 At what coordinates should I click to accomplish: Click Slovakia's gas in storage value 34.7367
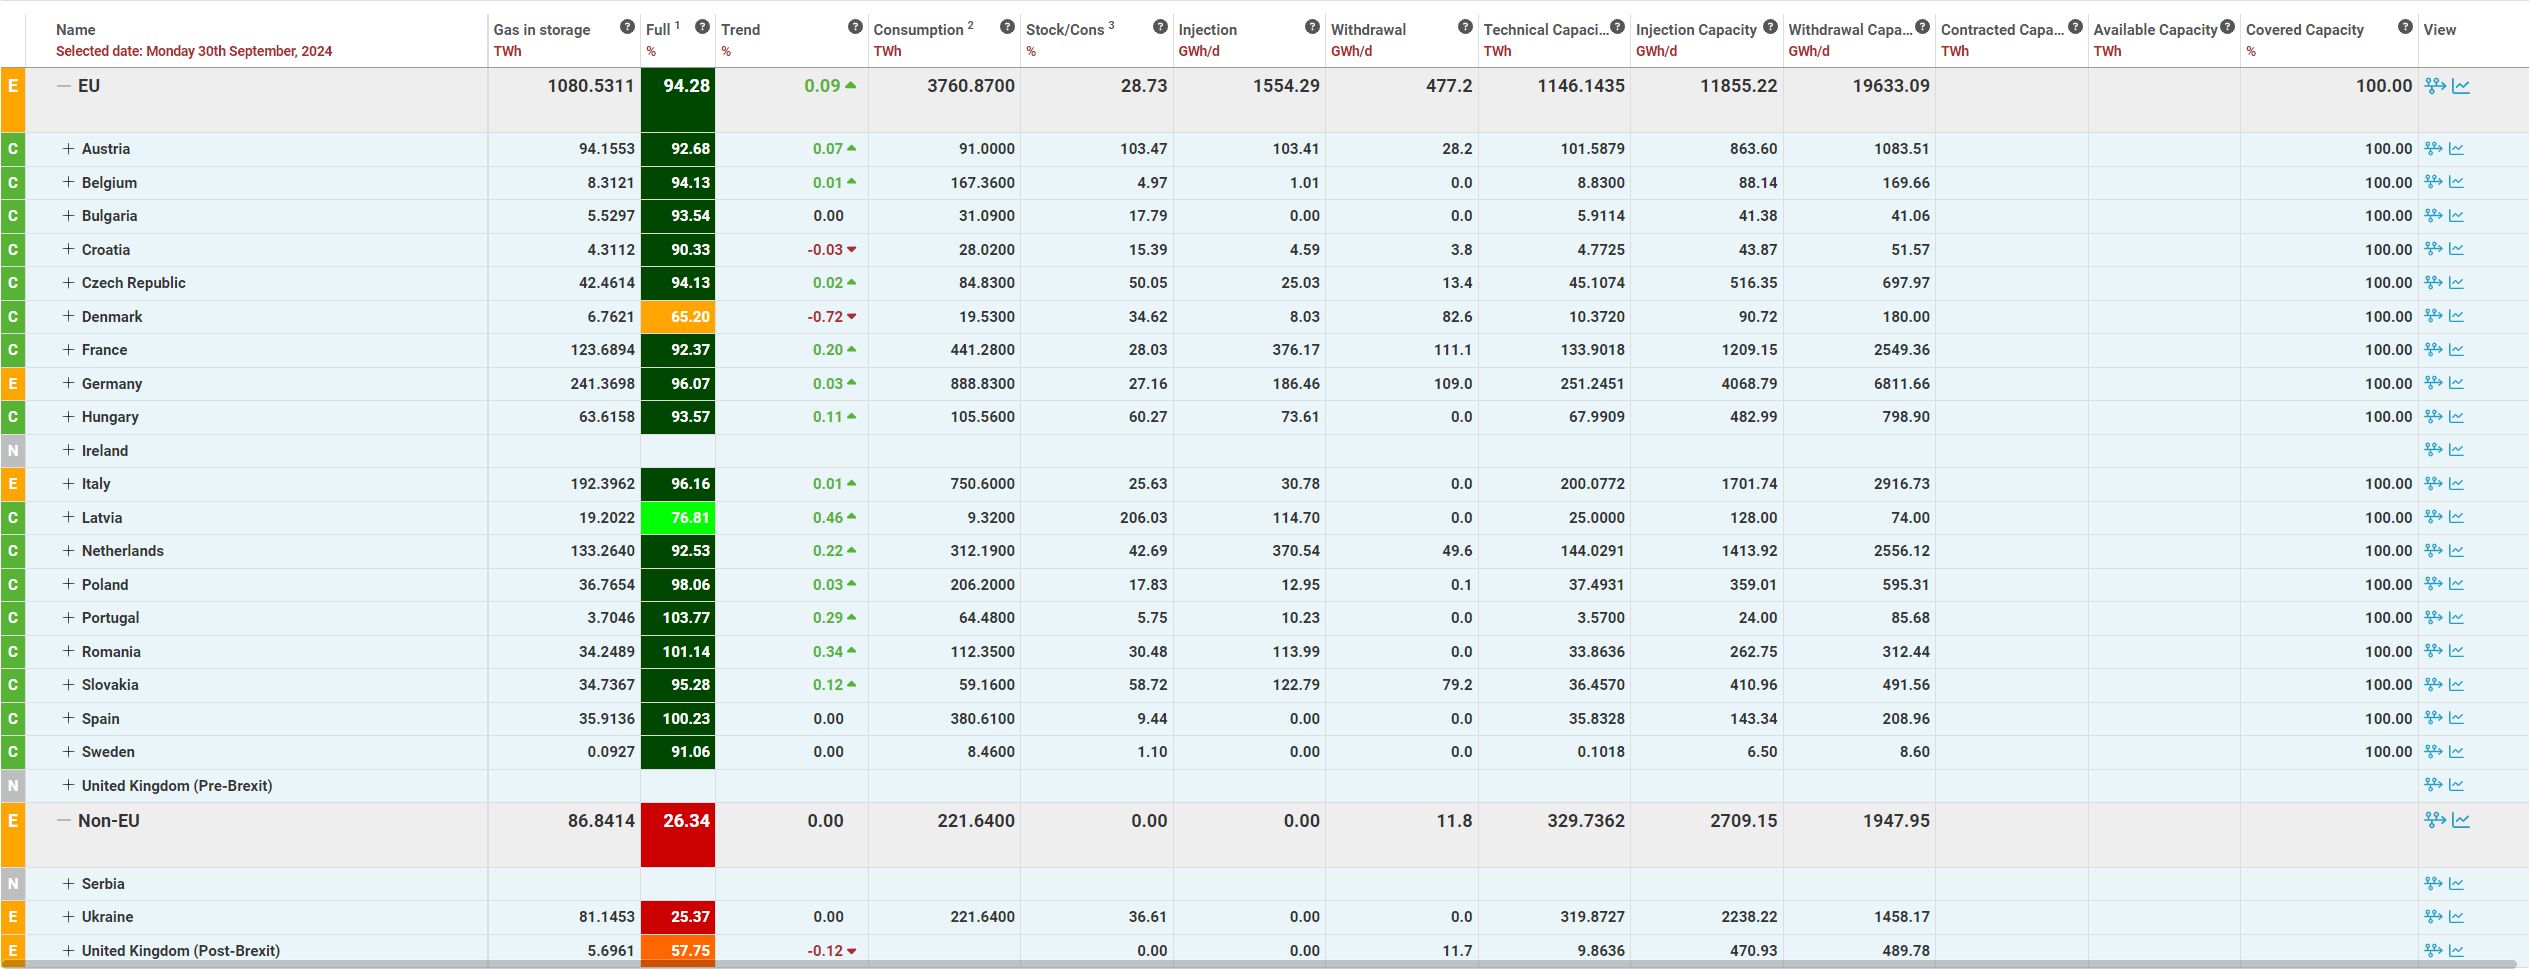pos(607,685)
